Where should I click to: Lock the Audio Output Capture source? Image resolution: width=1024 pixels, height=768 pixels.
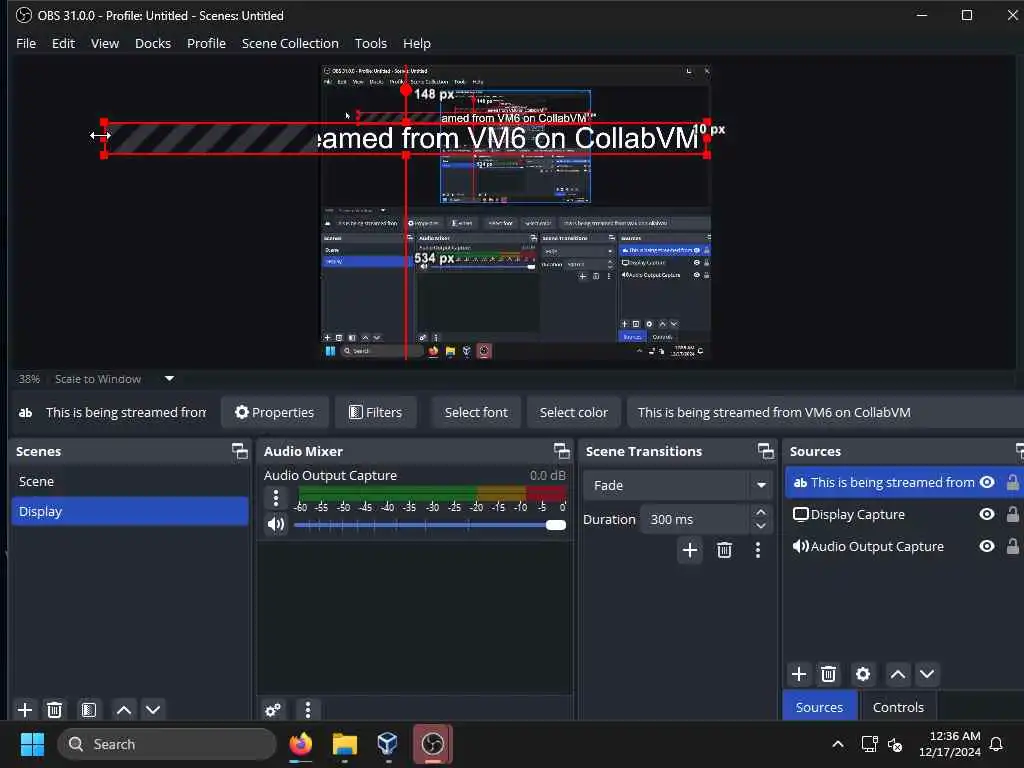point(1012,546)
